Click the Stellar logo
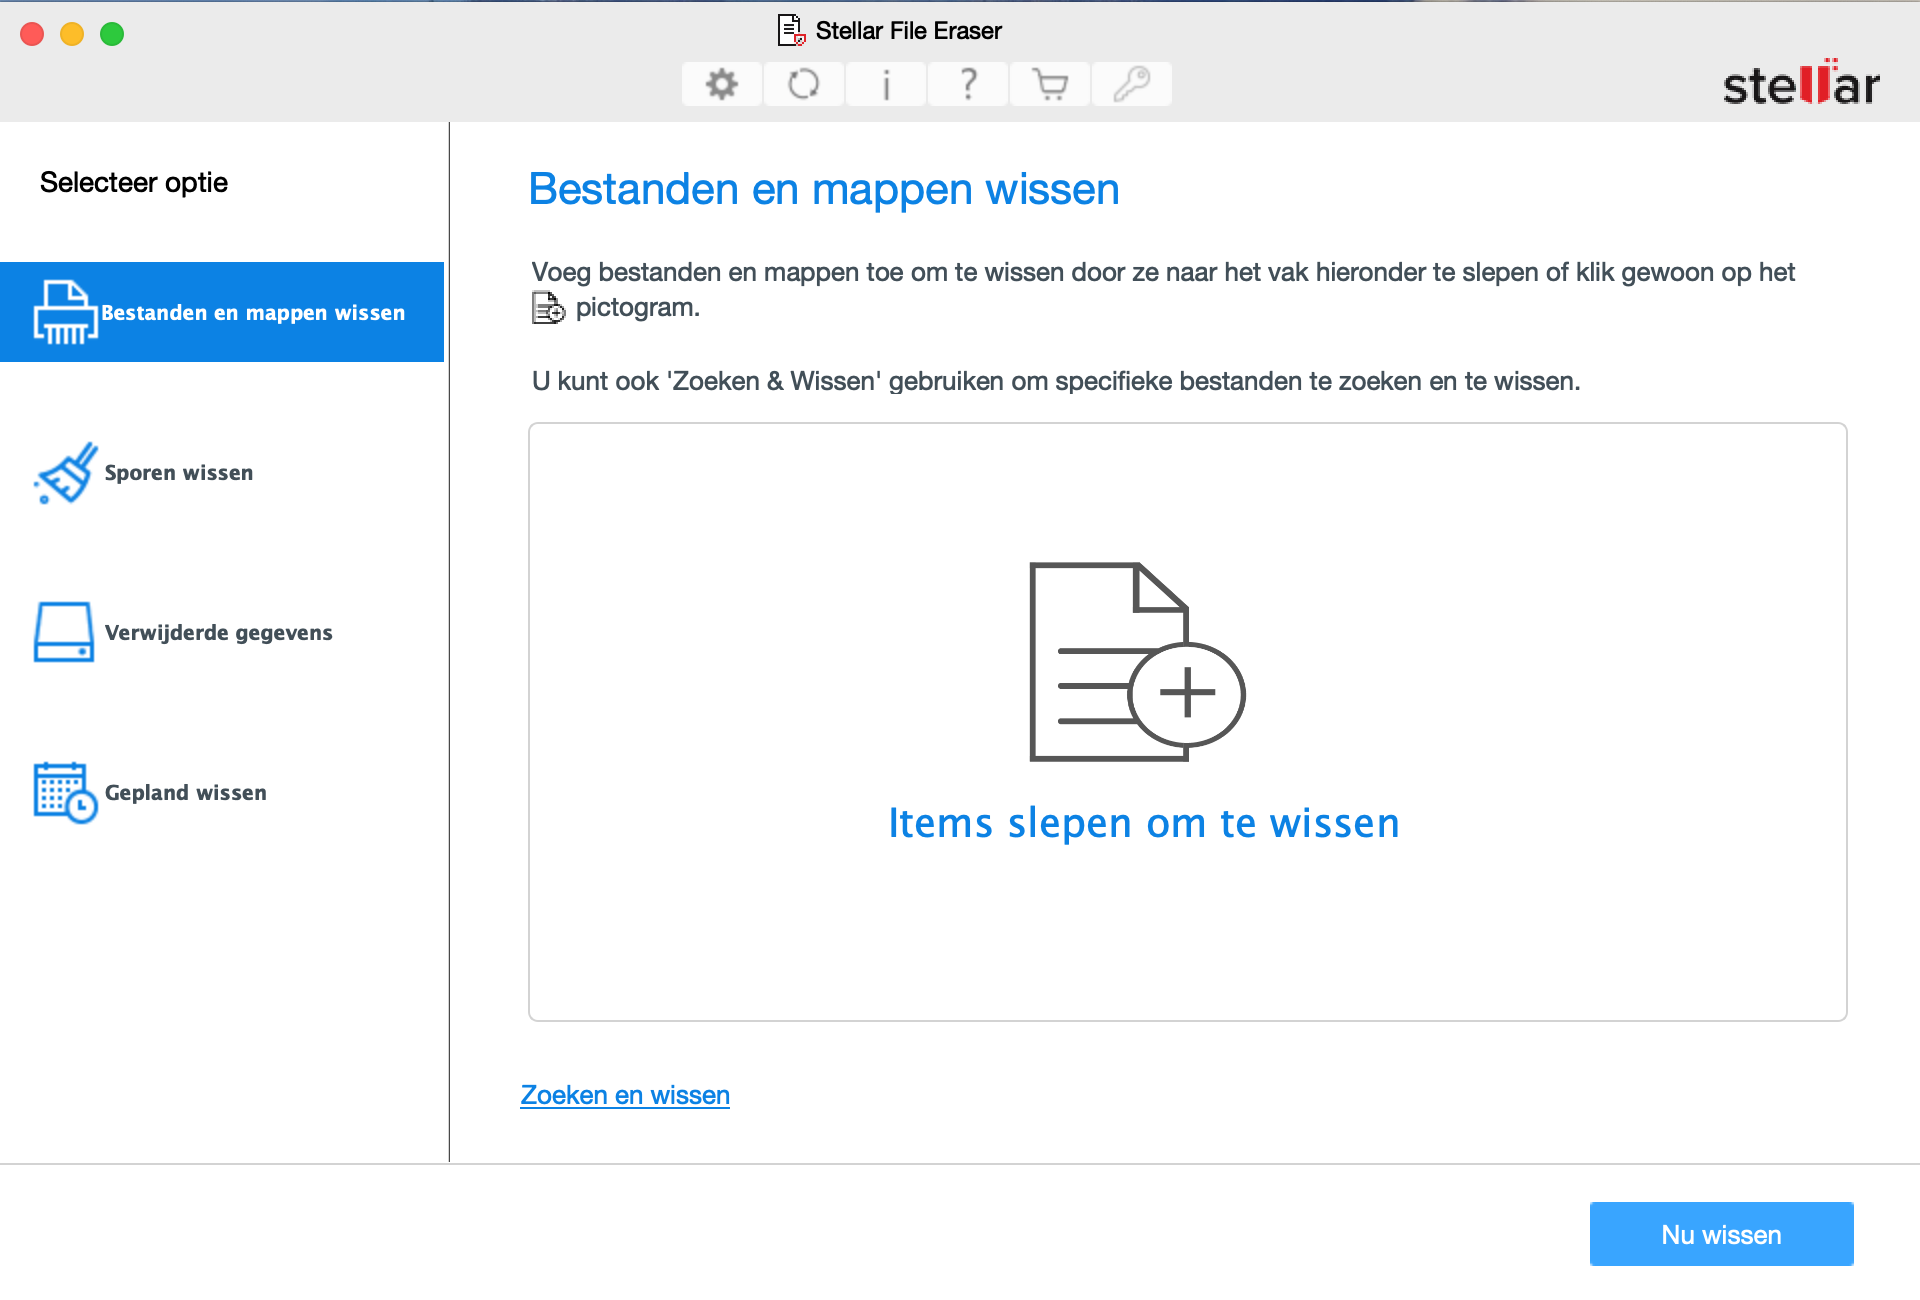Image resolution: width=1920 pixels, height=1300 pixels. tap(1801, 84)
